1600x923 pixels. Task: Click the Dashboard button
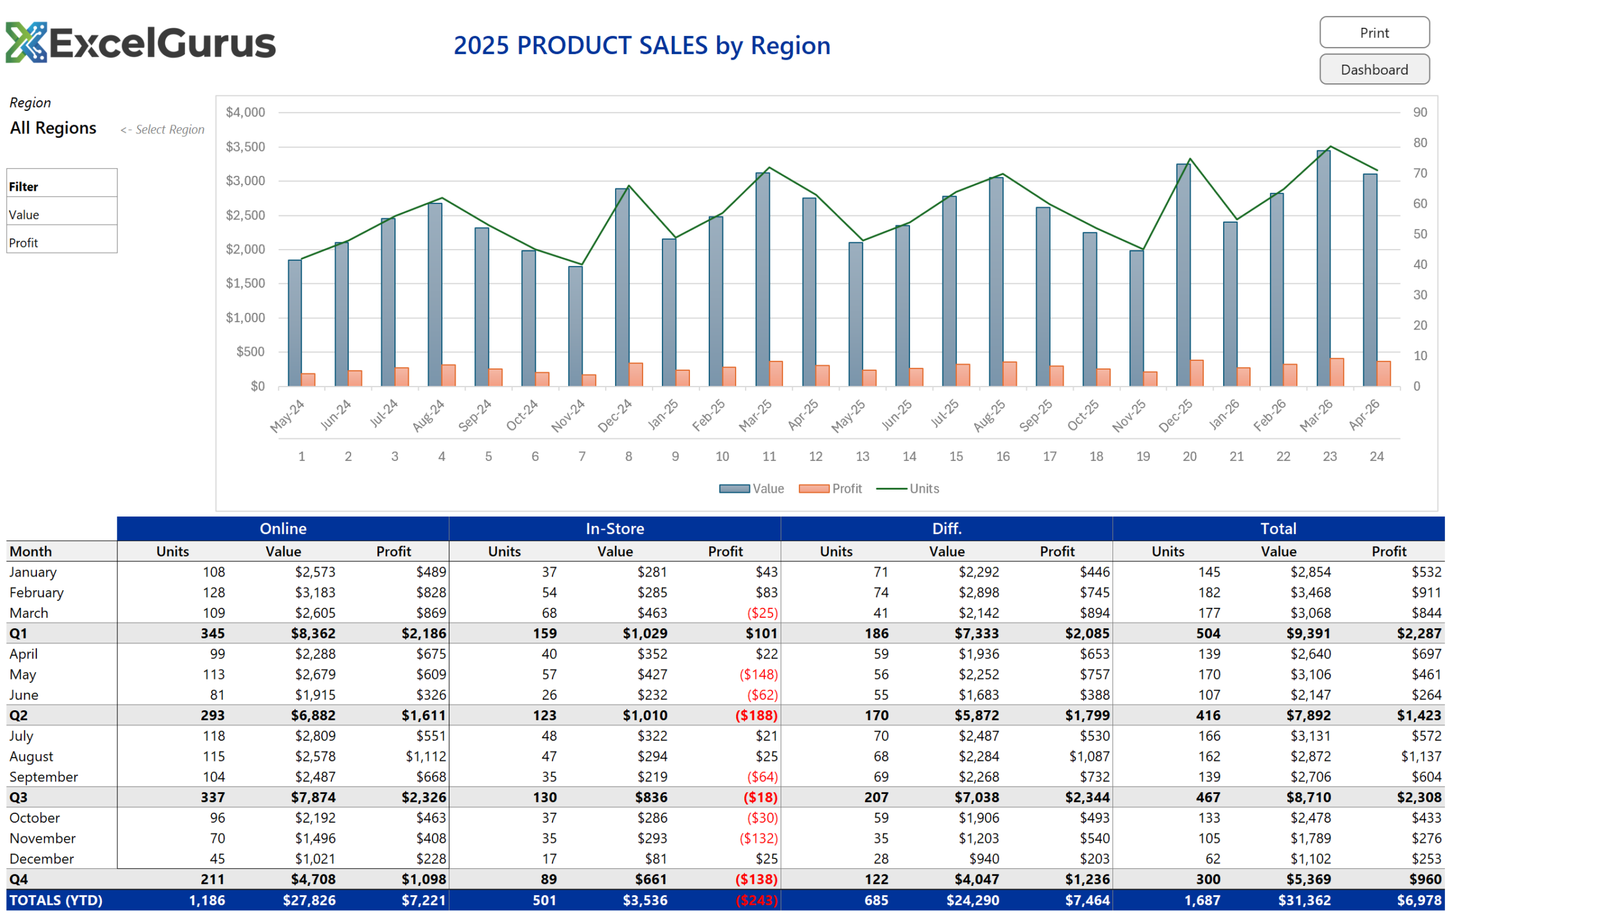1374,69
